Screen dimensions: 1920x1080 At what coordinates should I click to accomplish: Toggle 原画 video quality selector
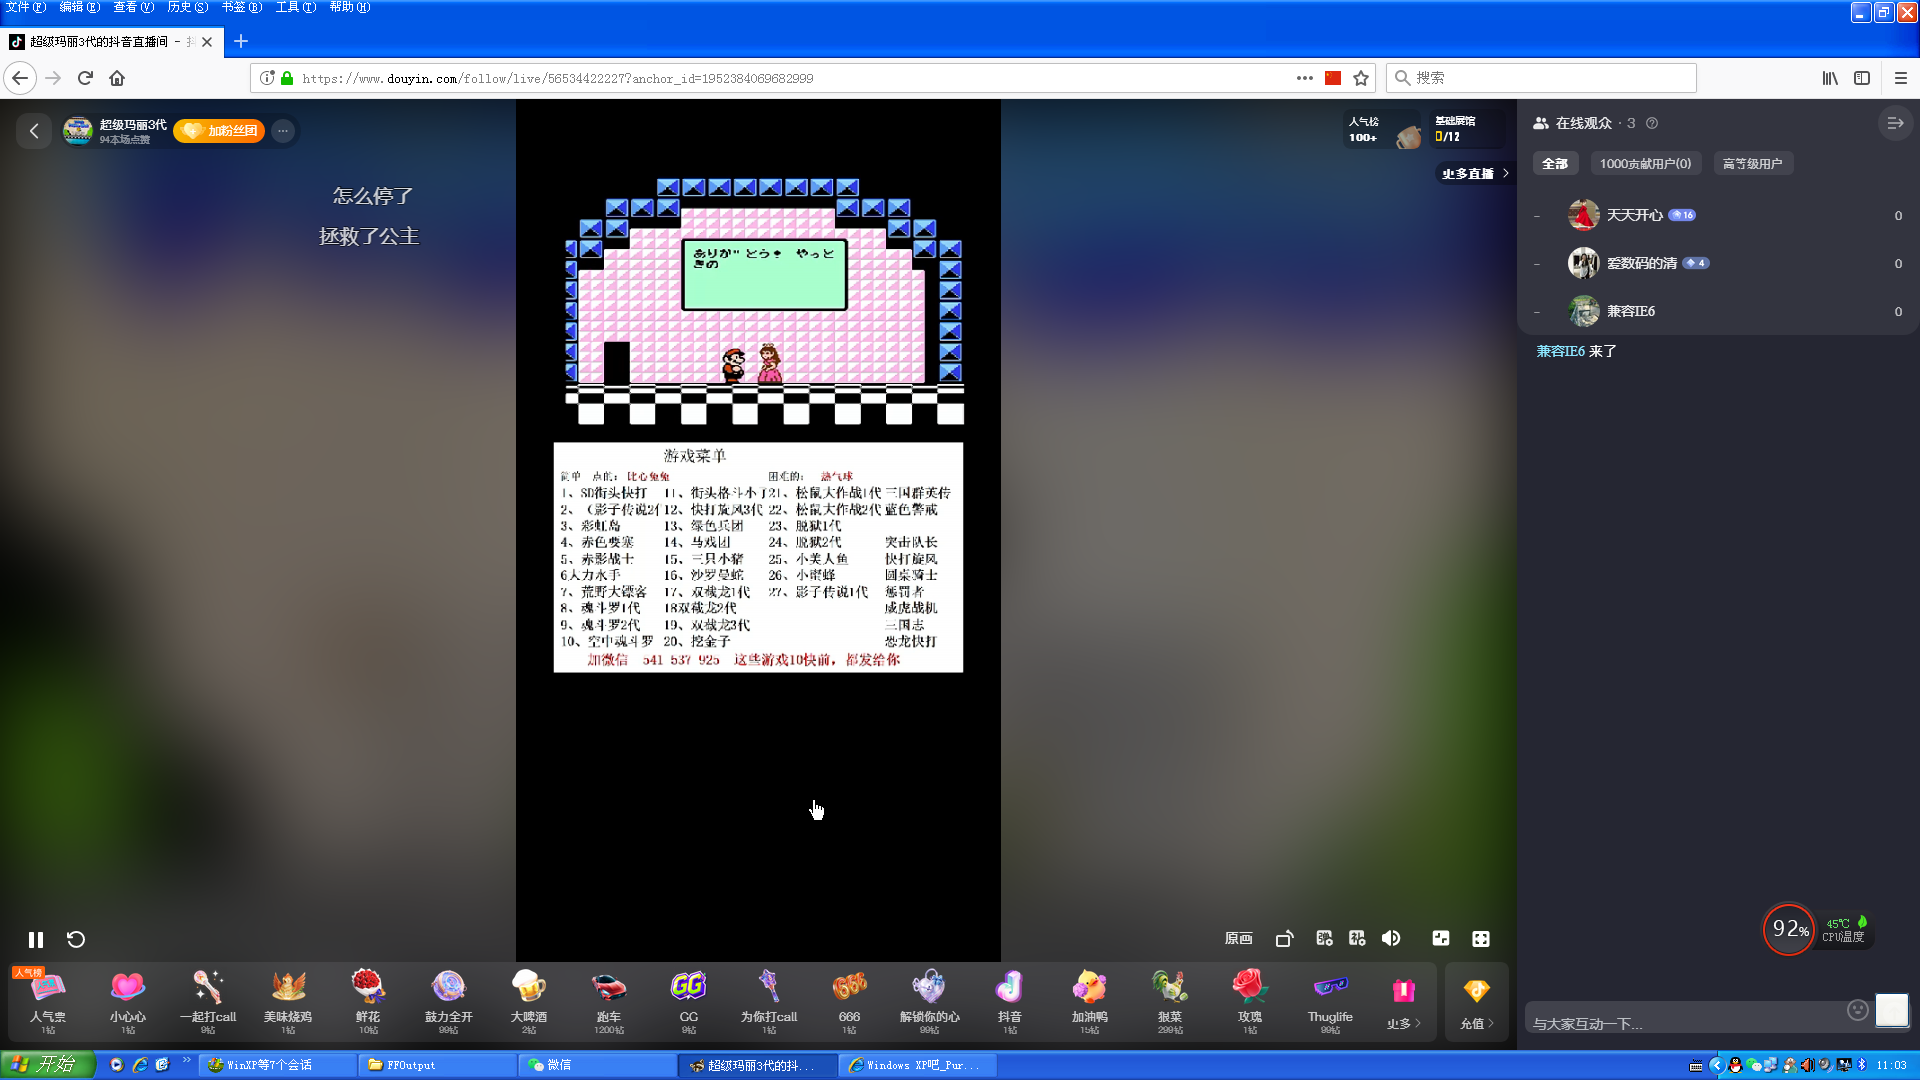click(1239, 938)
